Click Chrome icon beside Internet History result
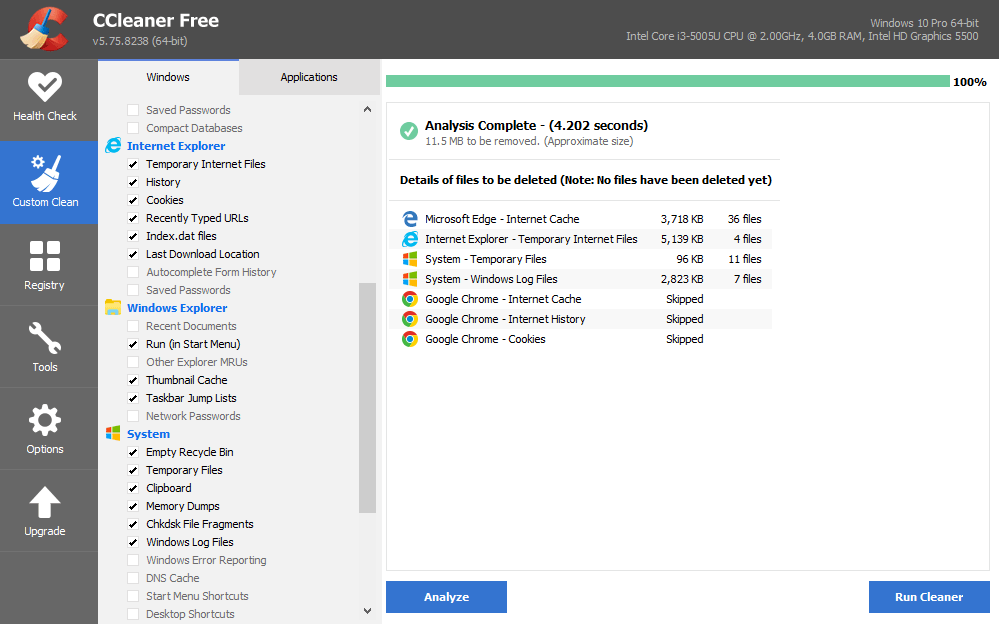The width and height of the screenshot is (999, 624). click(410, 319)
